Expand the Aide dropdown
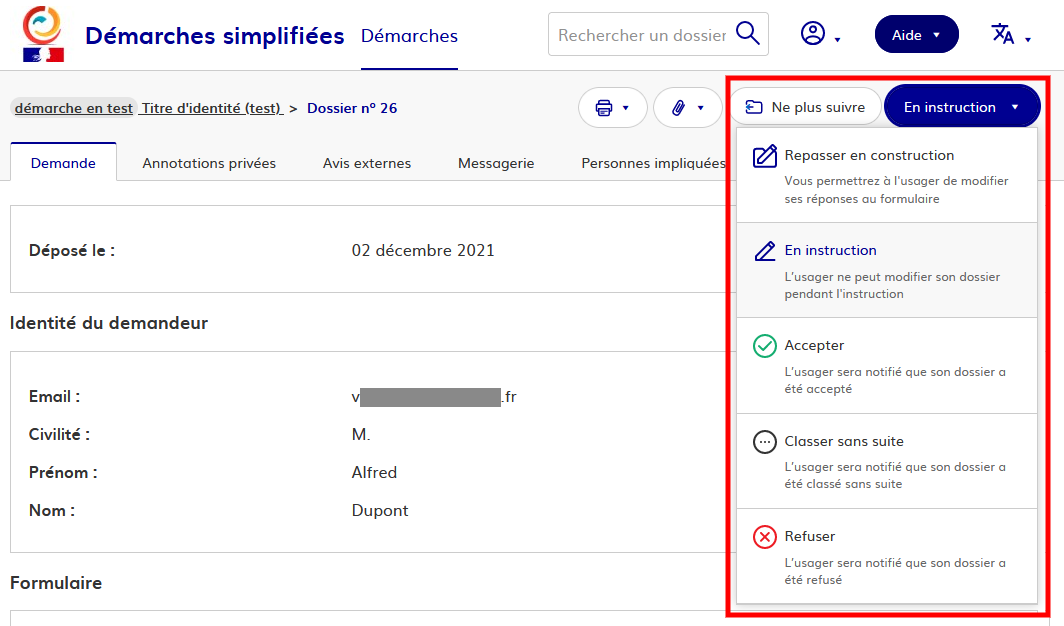The height and width of the screenshot is (626, 1064). [x=916, y=34]
